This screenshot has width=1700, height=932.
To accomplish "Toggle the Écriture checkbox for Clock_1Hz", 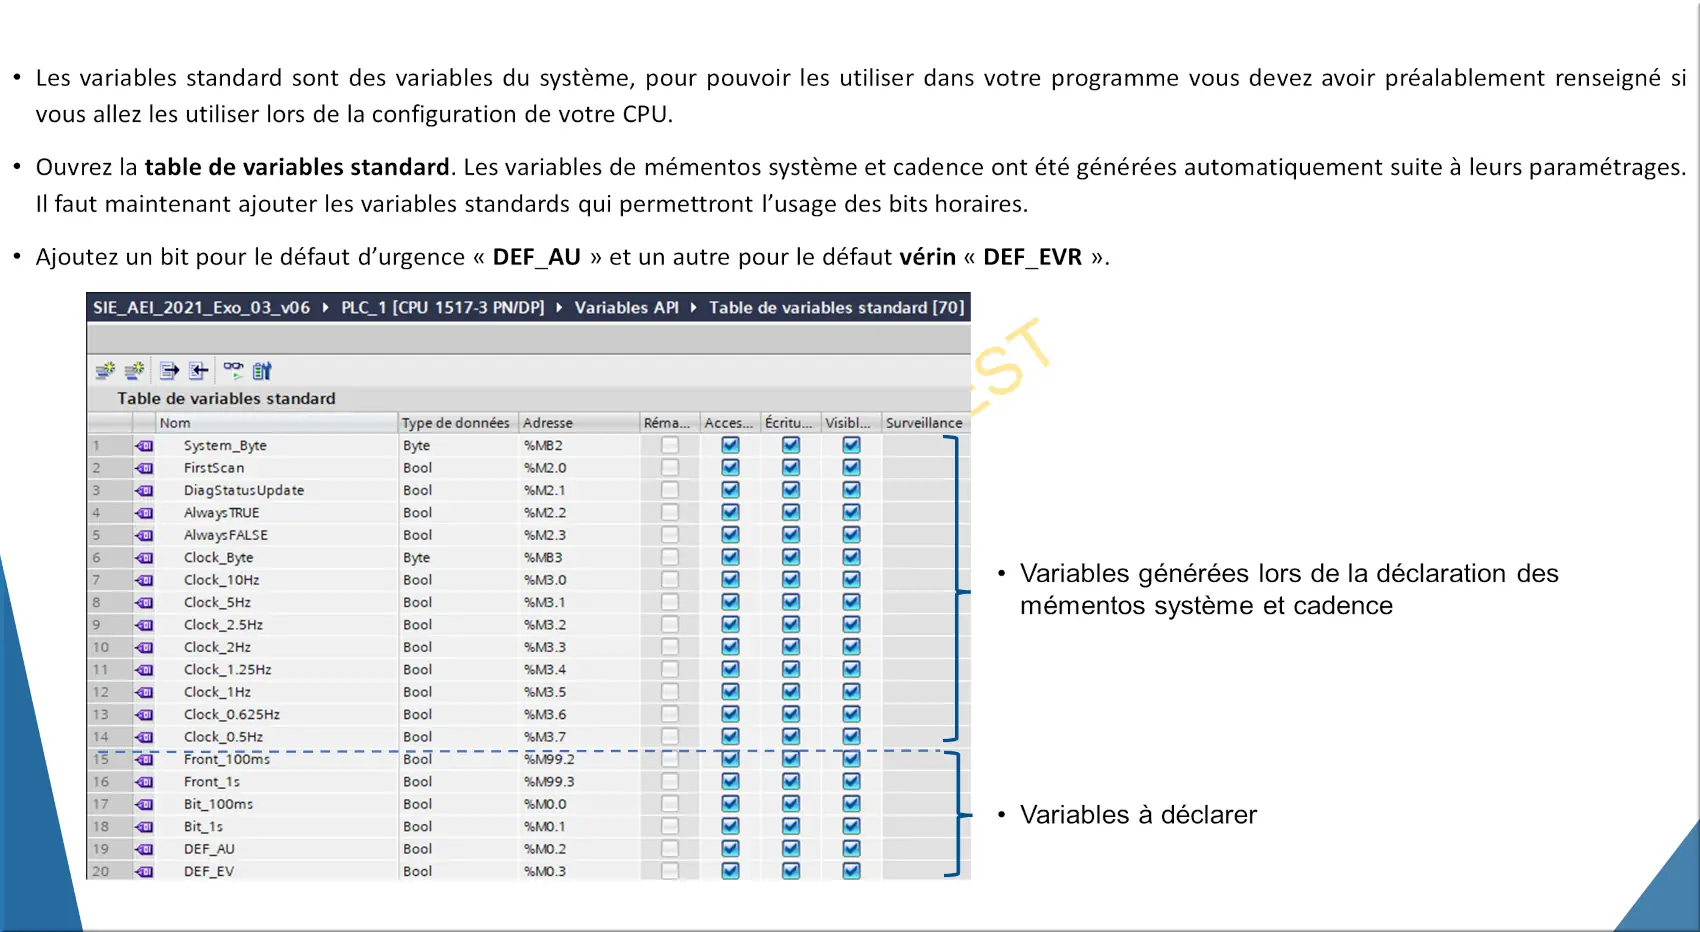I will (x=791, y=691).
